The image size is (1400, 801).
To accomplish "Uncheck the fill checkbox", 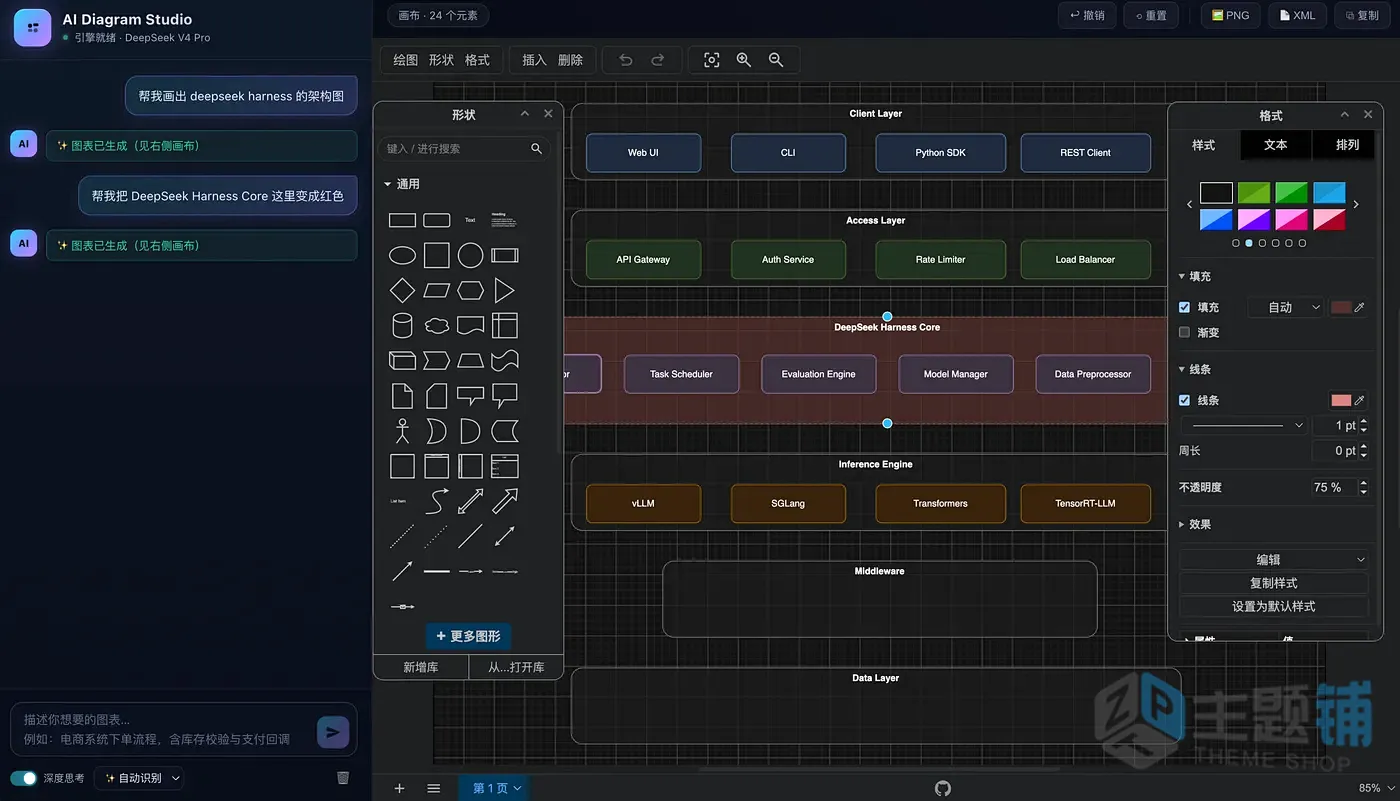I will [1185, 308].
